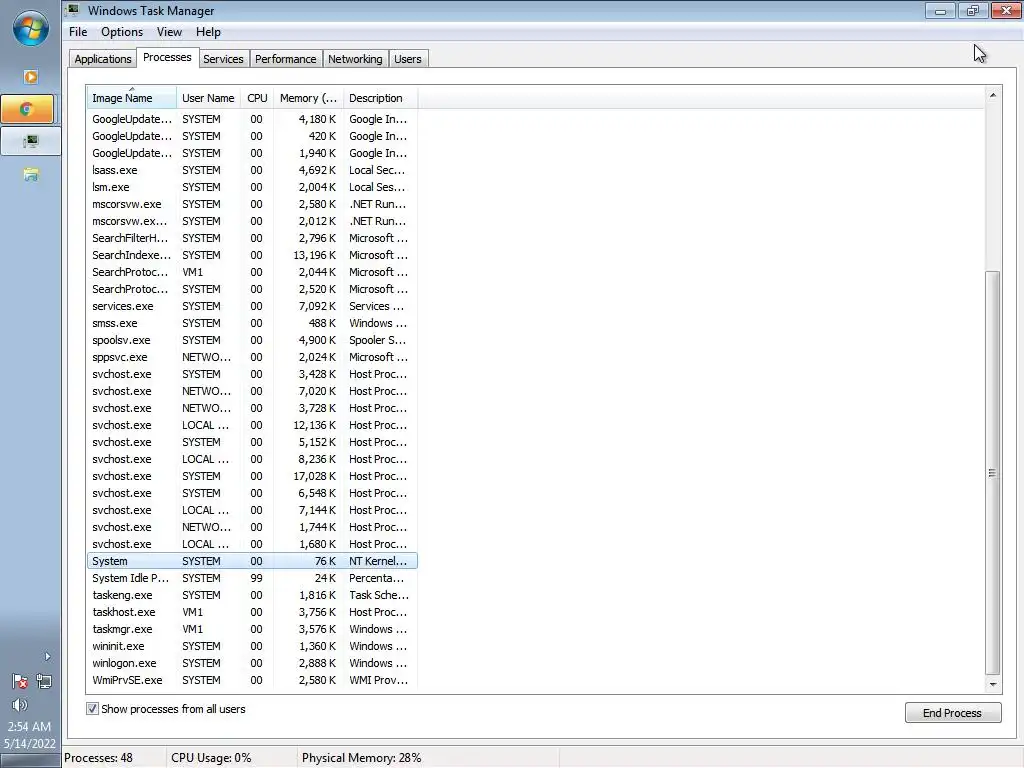Image resolution: width=1024 pixels, height=768 pixels.
Task: Click CPU Usage: 0% status entry
Action: tap(211, 758)
